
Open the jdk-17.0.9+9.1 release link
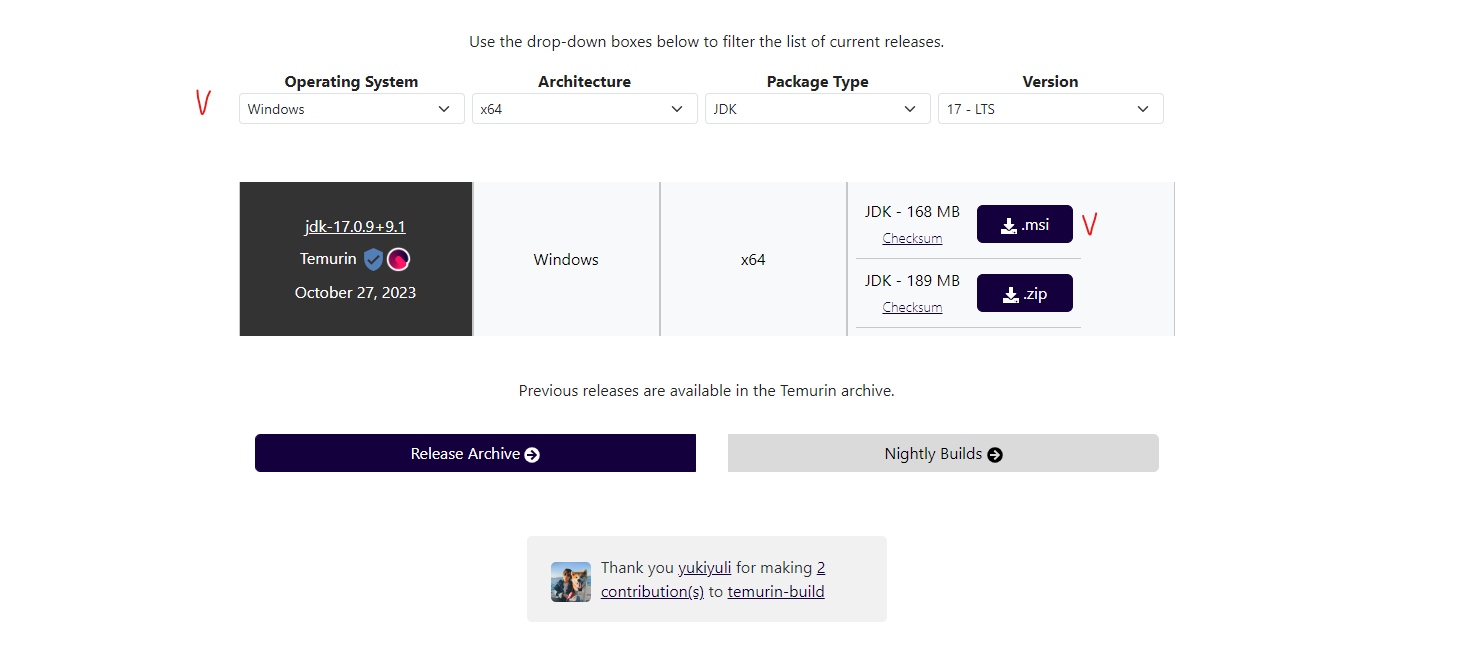pyautogui.click(x=355, y=226)
